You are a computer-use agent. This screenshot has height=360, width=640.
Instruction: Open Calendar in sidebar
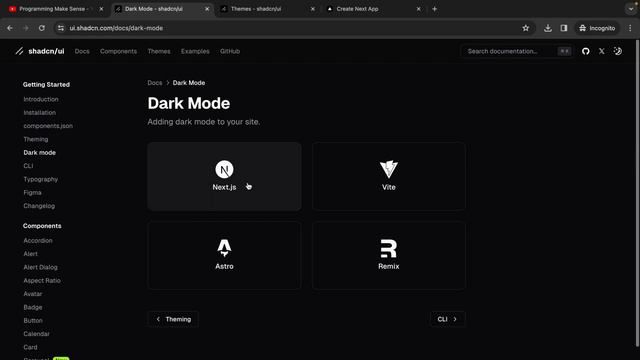[36, 333]
